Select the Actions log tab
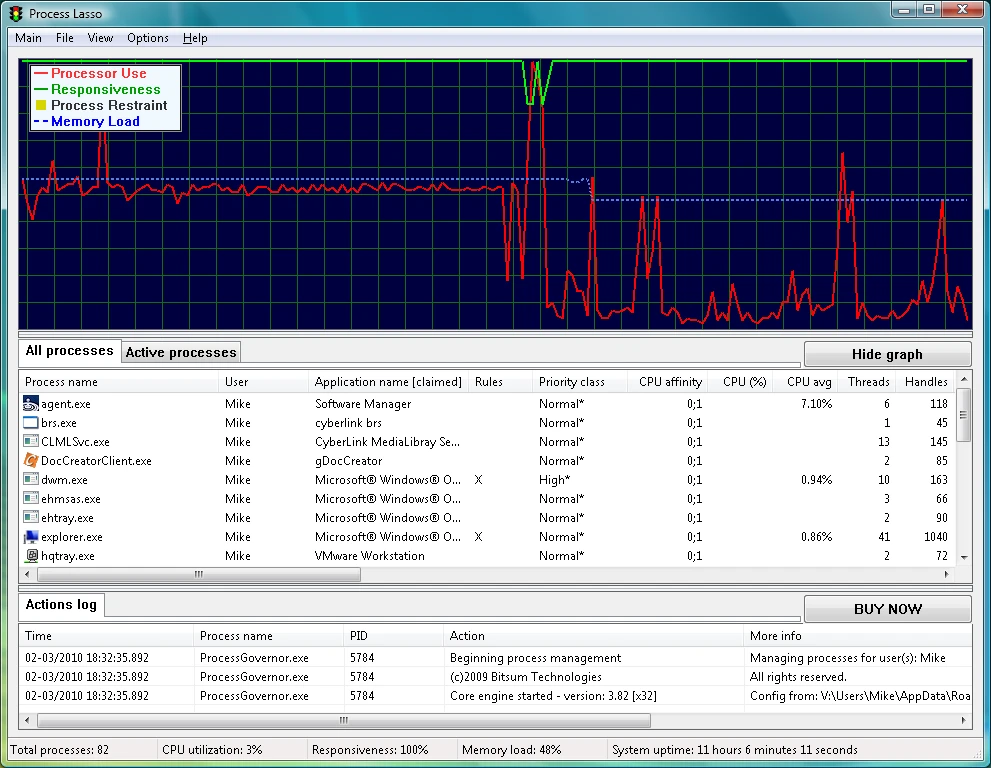The height and width of the screenshot is (768, 991). point(62,604)
